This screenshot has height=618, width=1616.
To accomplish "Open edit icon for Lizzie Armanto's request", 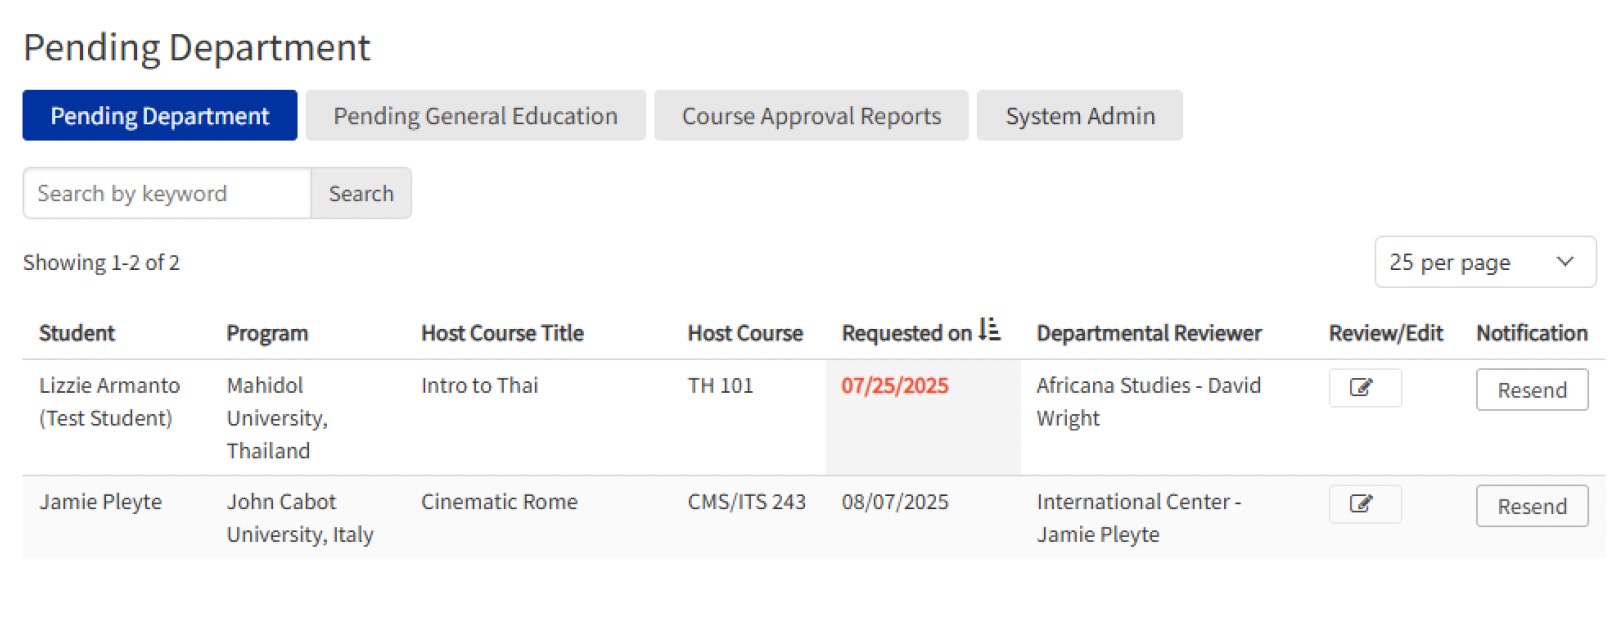I will pos(1364,388).
